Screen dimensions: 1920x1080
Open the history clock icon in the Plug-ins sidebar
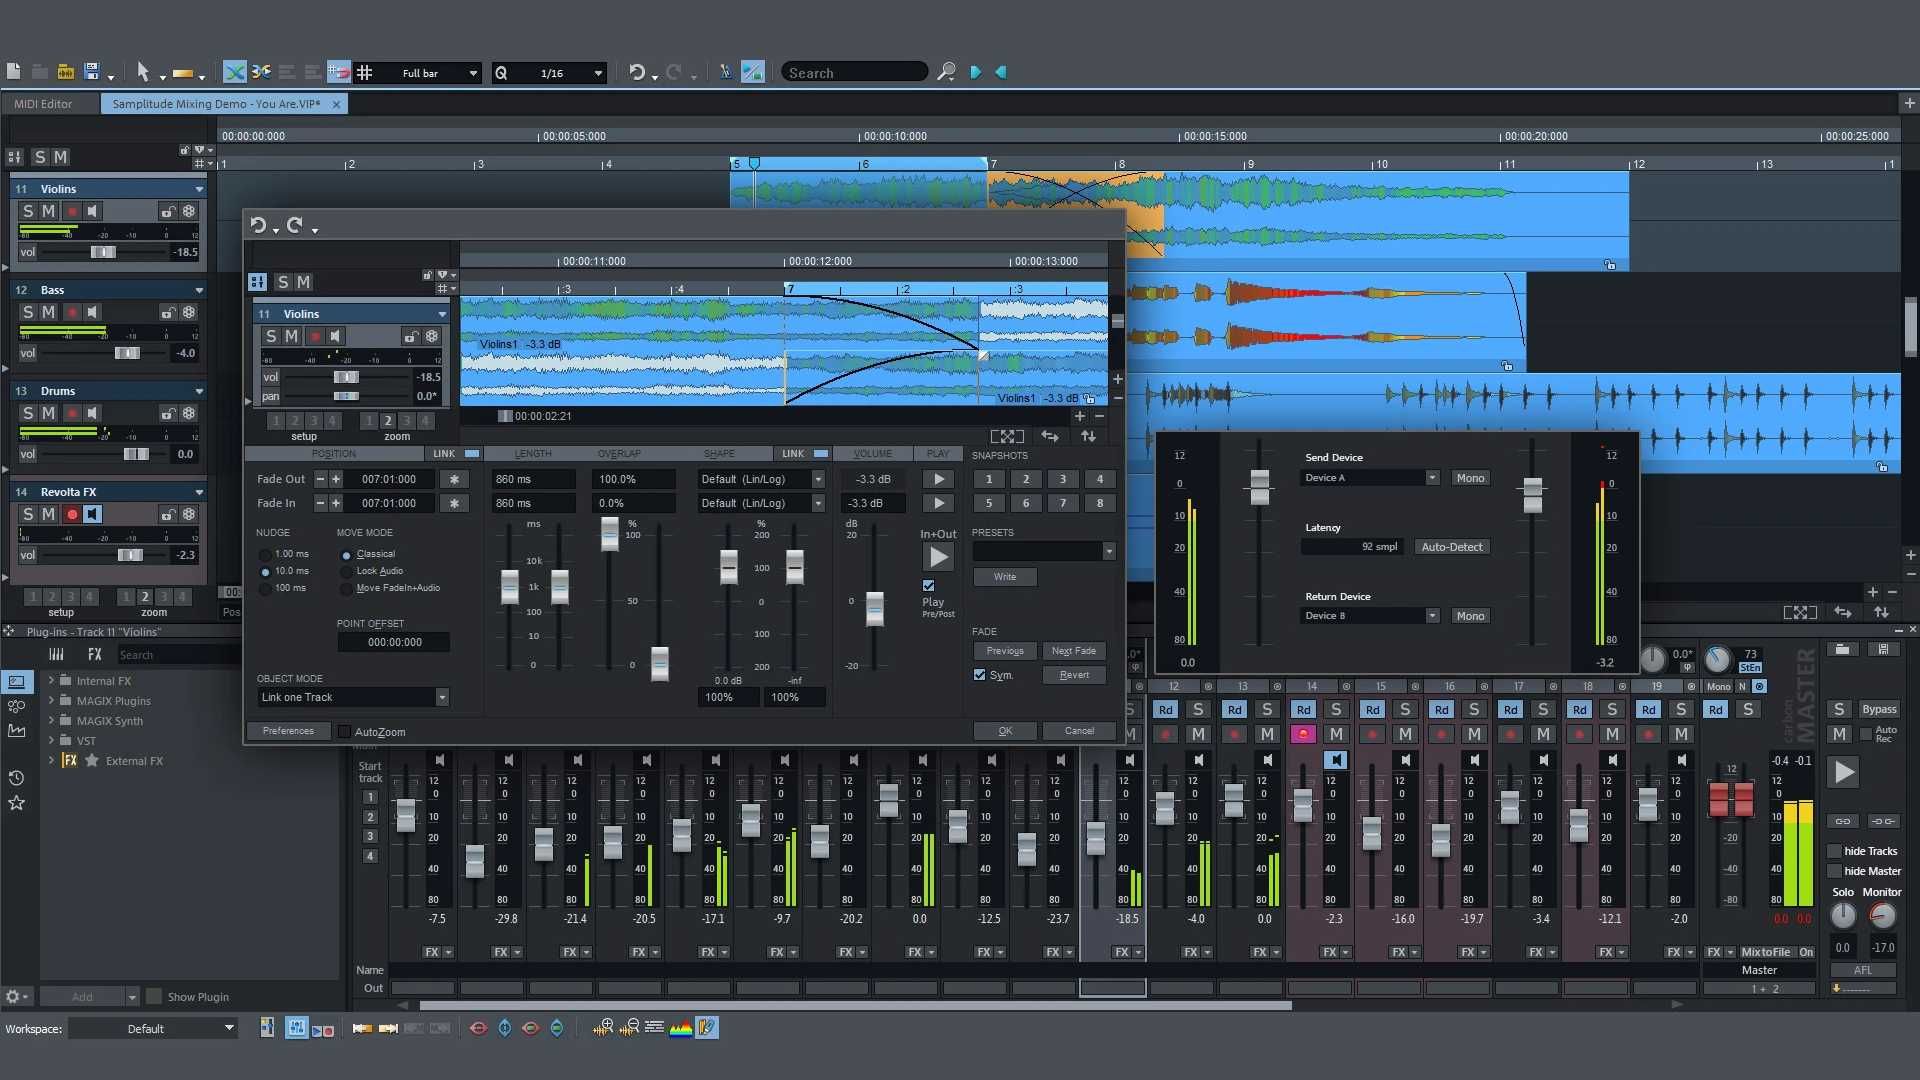[16, 778]
